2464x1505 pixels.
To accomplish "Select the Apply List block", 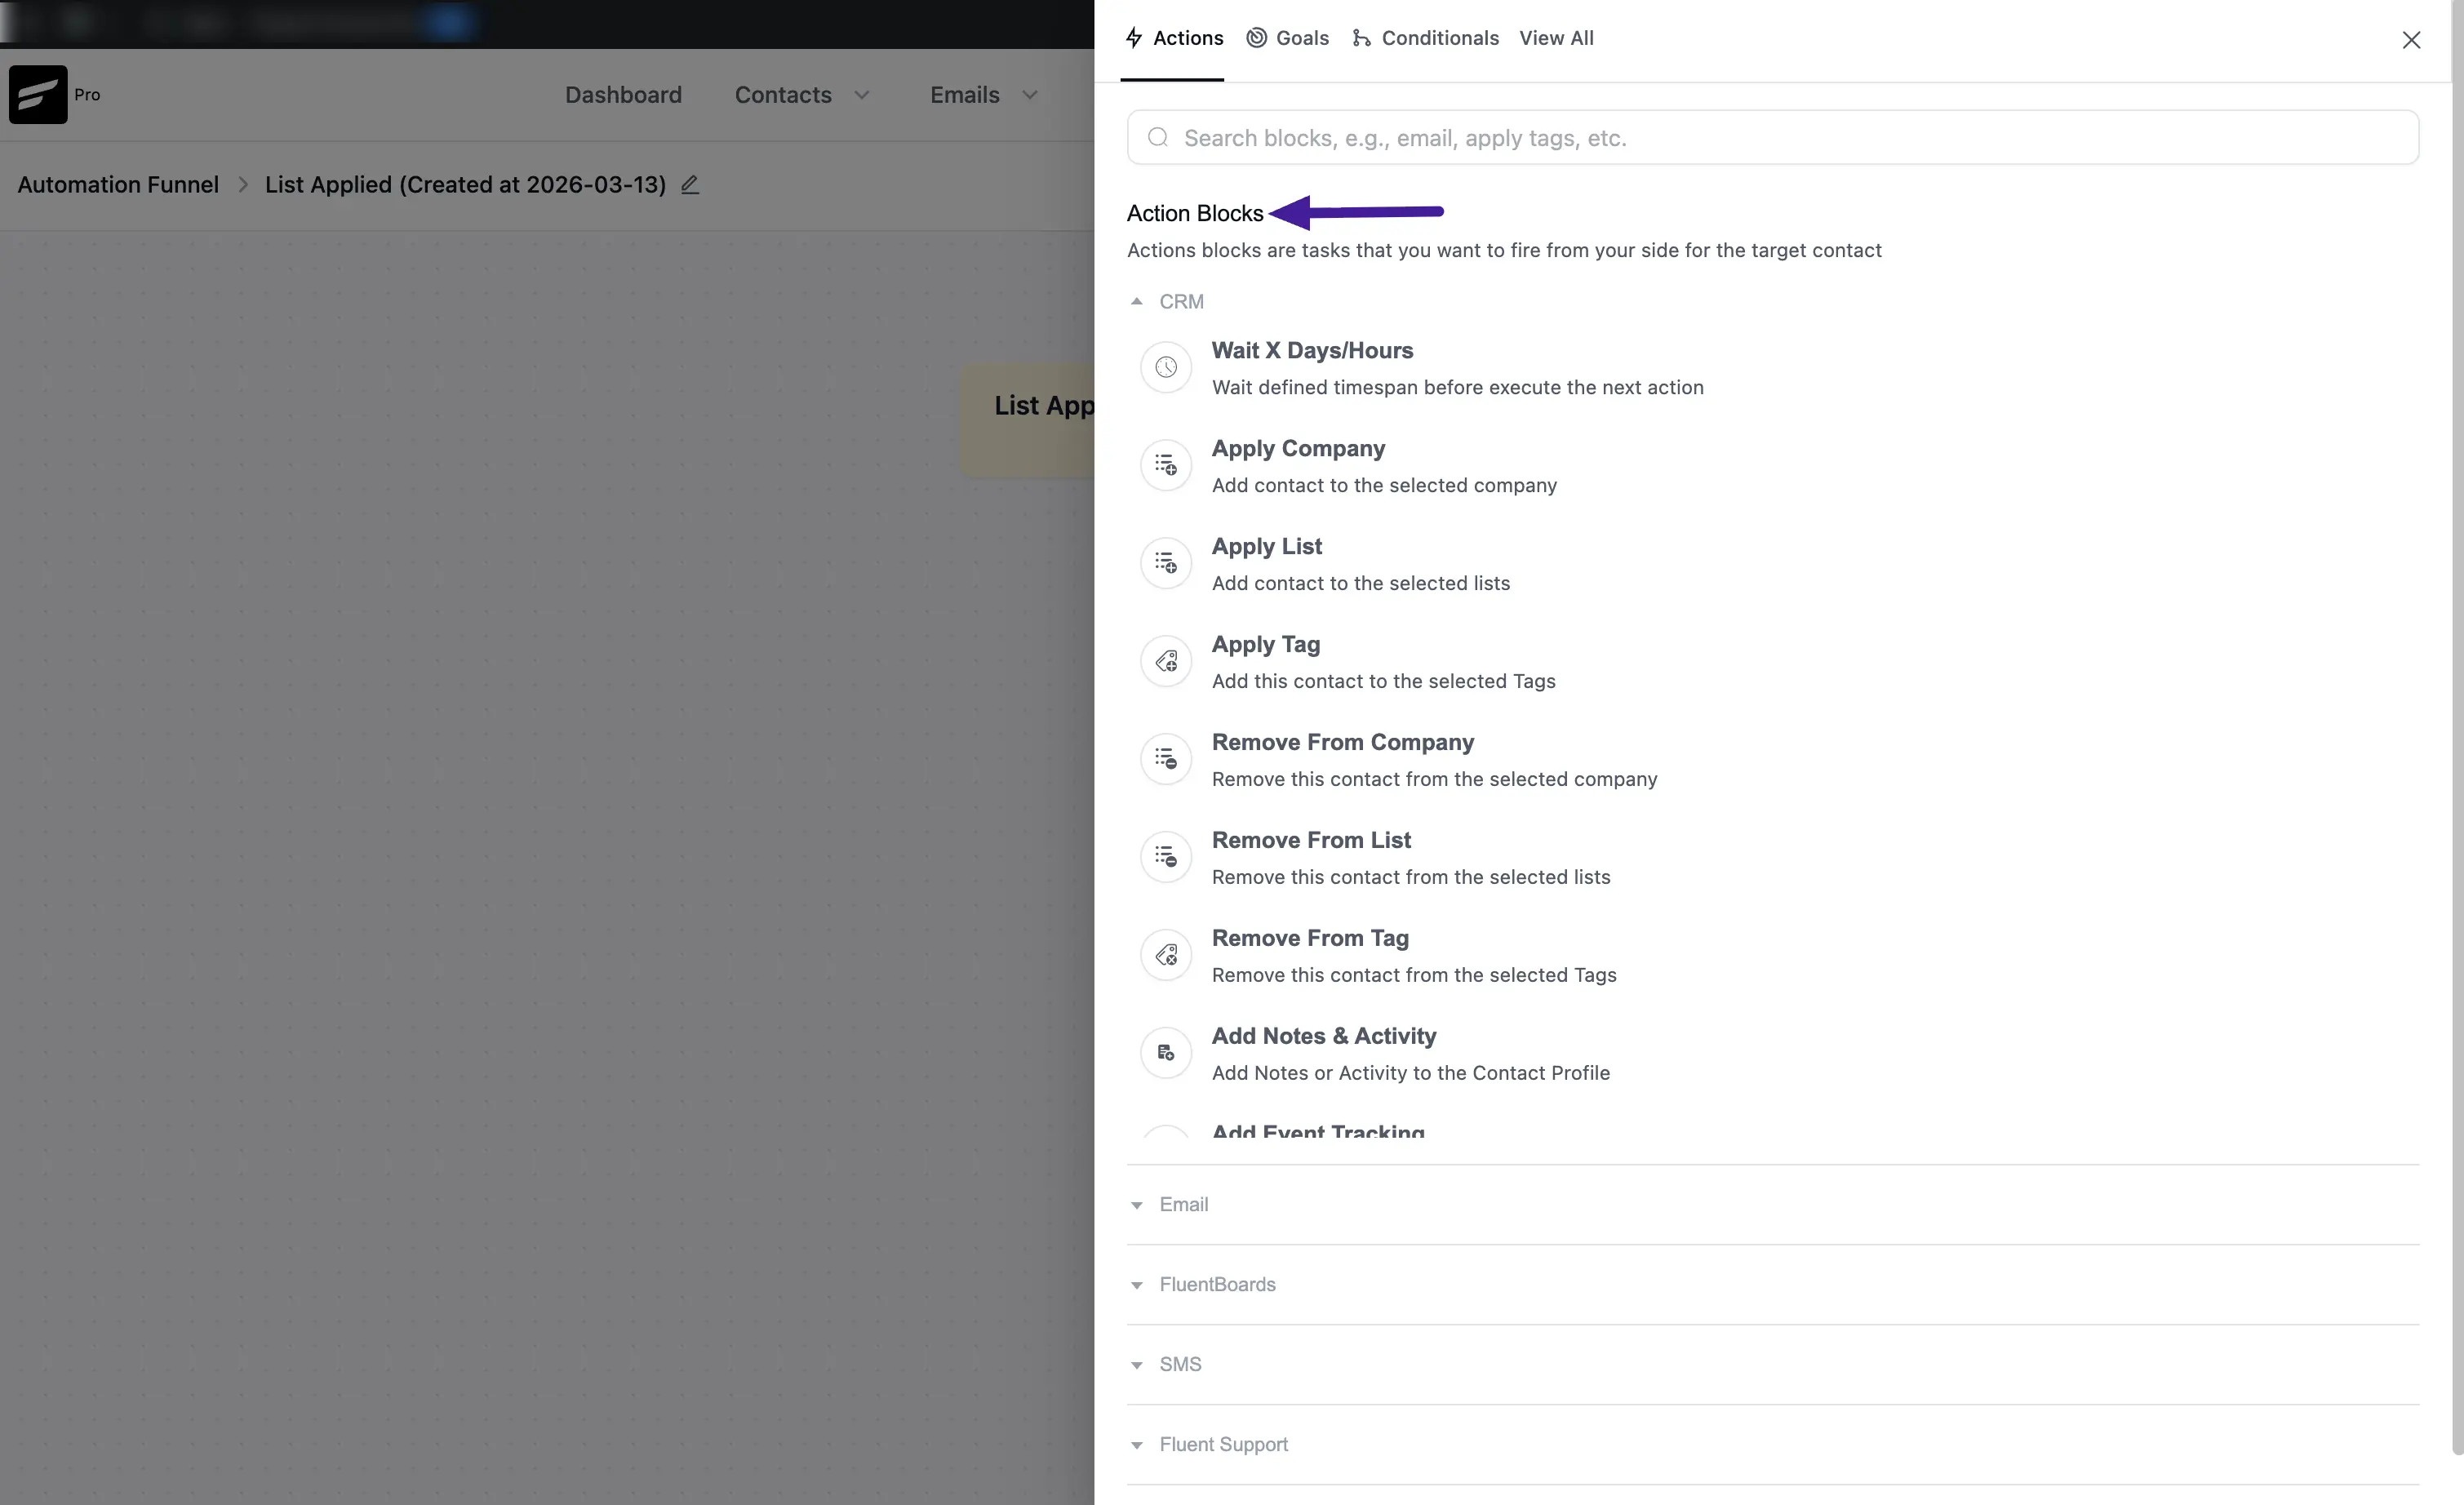I will pyautogui.click(x=1772, y=563).
